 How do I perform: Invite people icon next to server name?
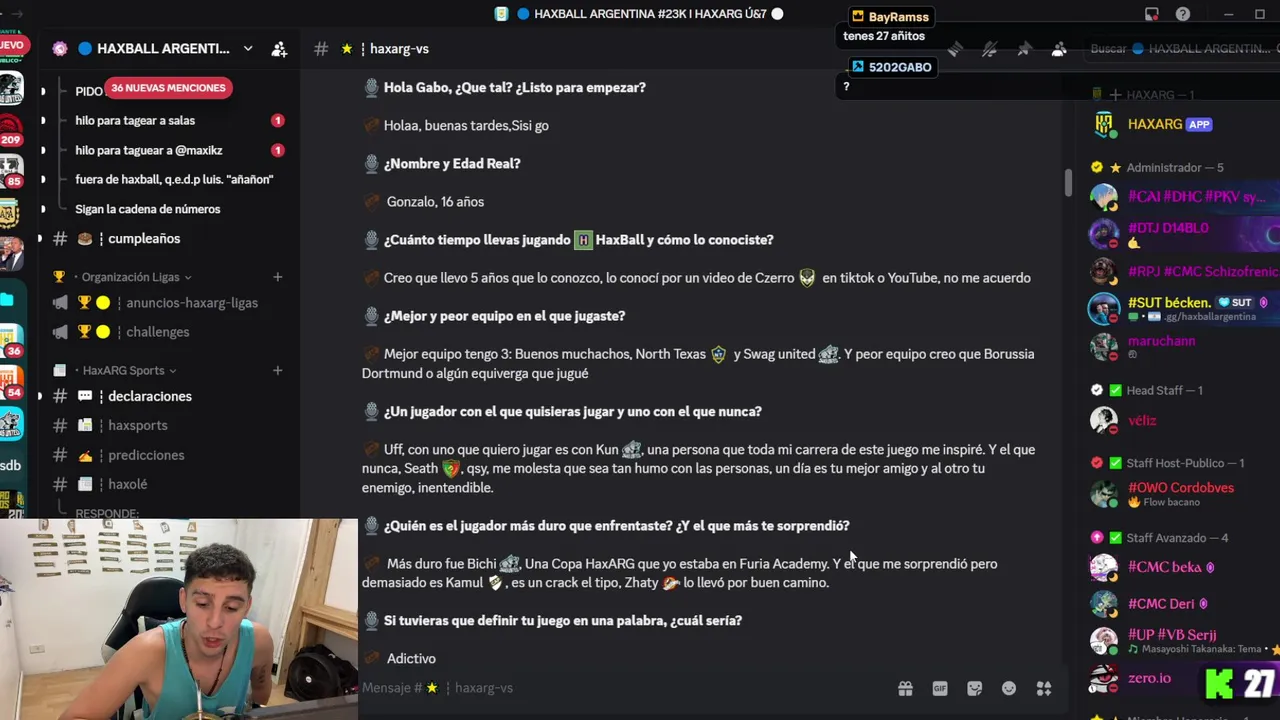(x=279, y=48)
